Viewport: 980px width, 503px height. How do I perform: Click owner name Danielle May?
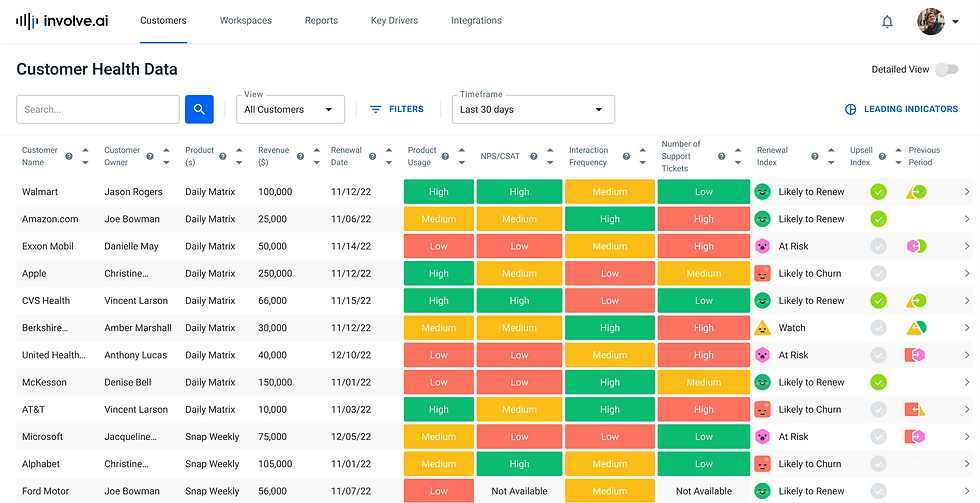click(132, 246)
